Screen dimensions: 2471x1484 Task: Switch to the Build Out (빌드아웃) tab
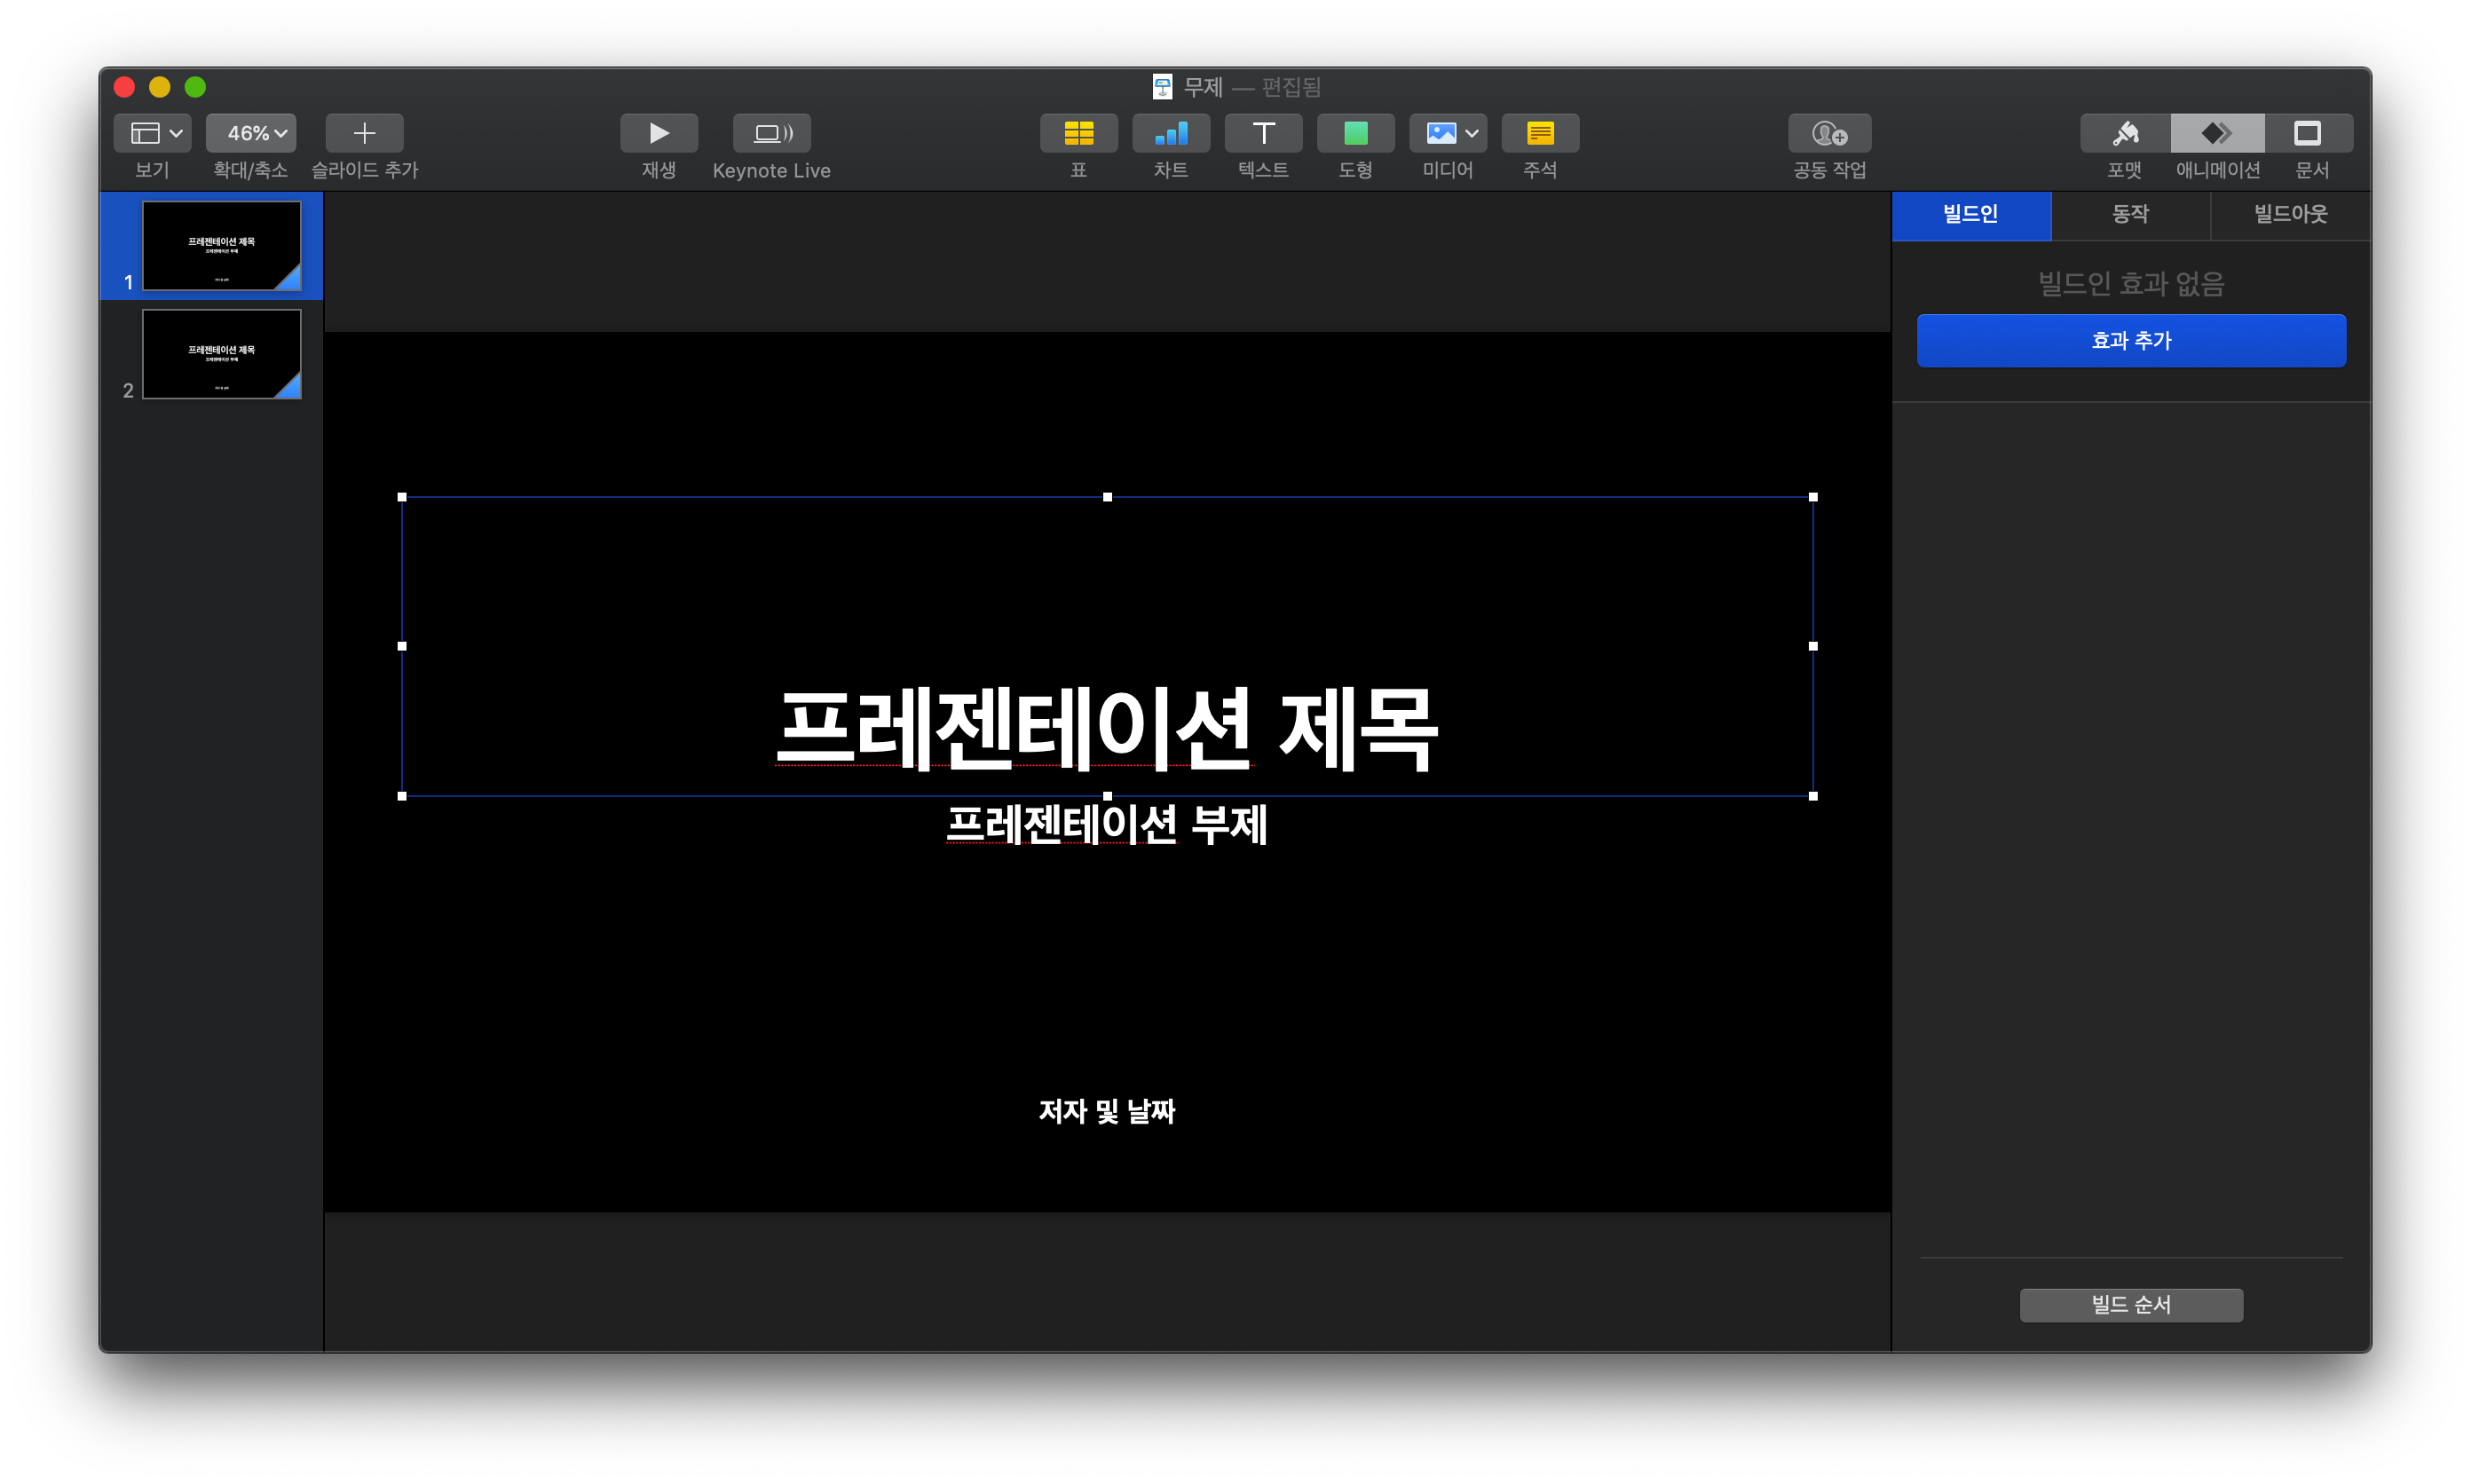tap(2290, 214)
